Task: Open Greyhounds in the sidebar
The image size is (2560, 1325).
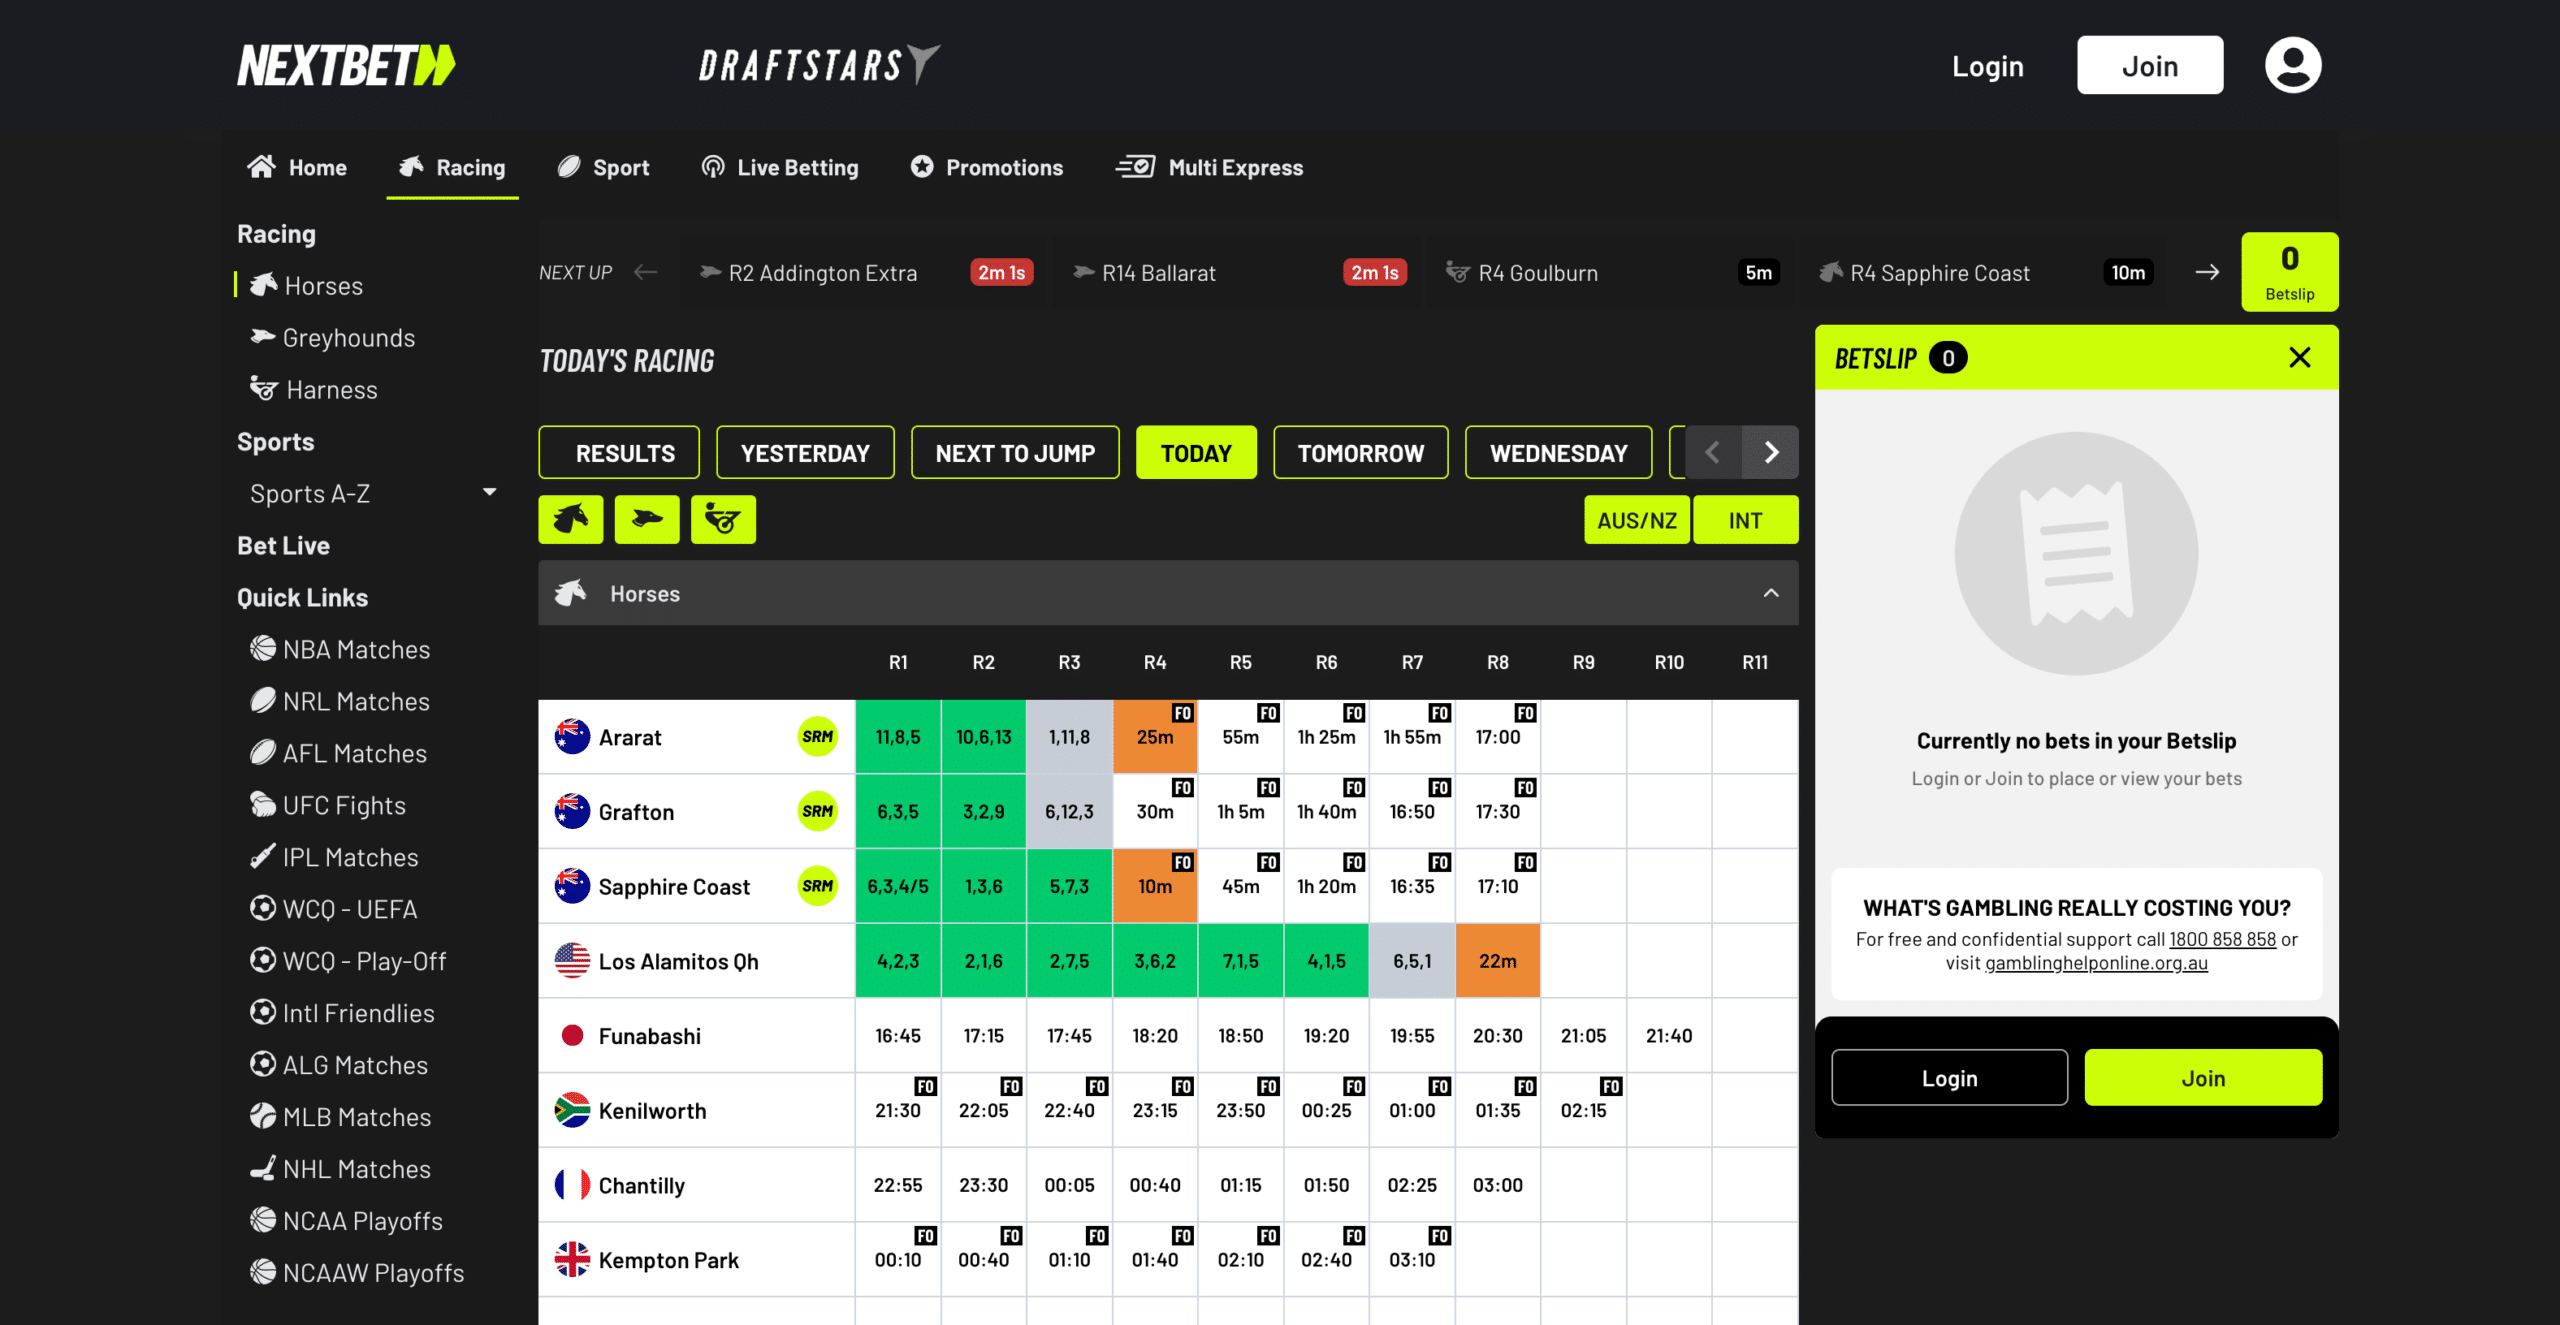Action: (x=348, y=338)
